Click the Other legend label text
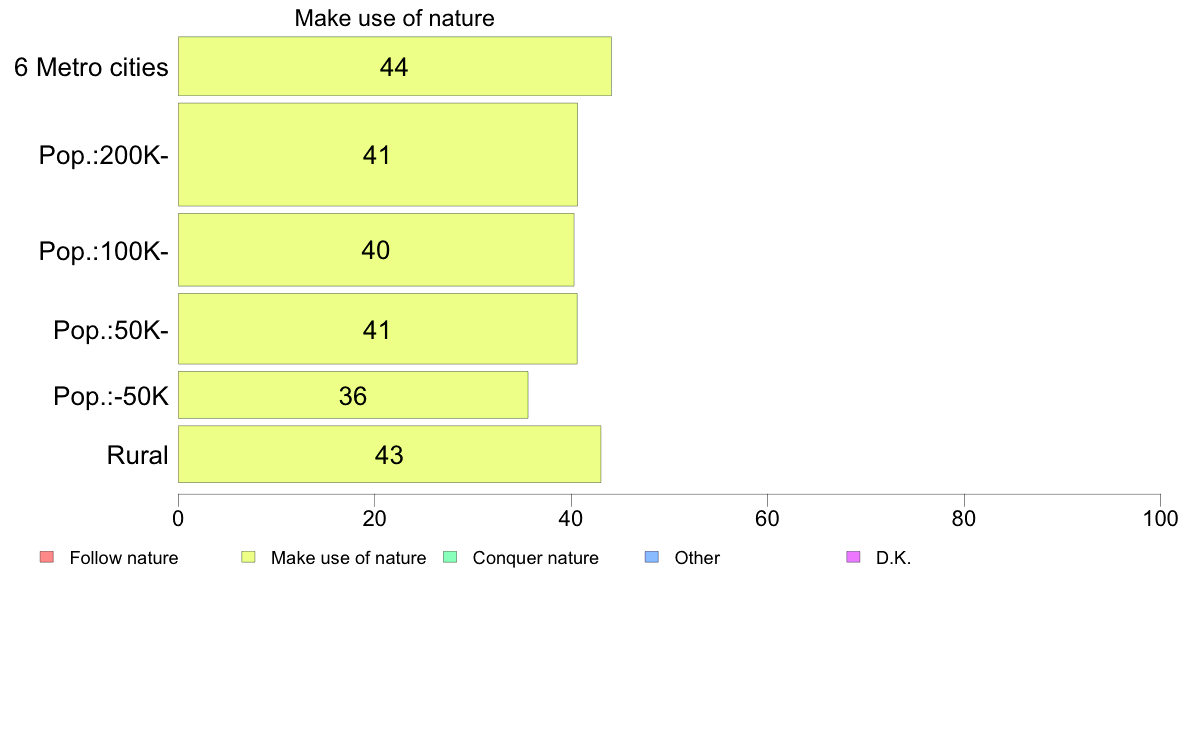The height and width of the screenshot is (736, 1188). click(x=697, y=558)
